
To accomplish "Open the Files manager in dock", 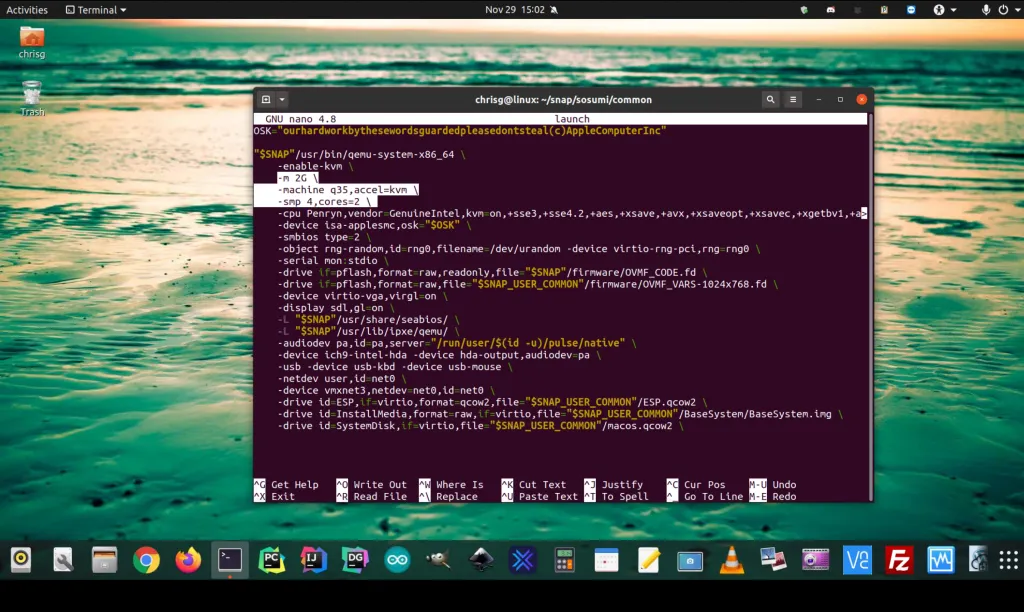I will [x=104, y=559].
